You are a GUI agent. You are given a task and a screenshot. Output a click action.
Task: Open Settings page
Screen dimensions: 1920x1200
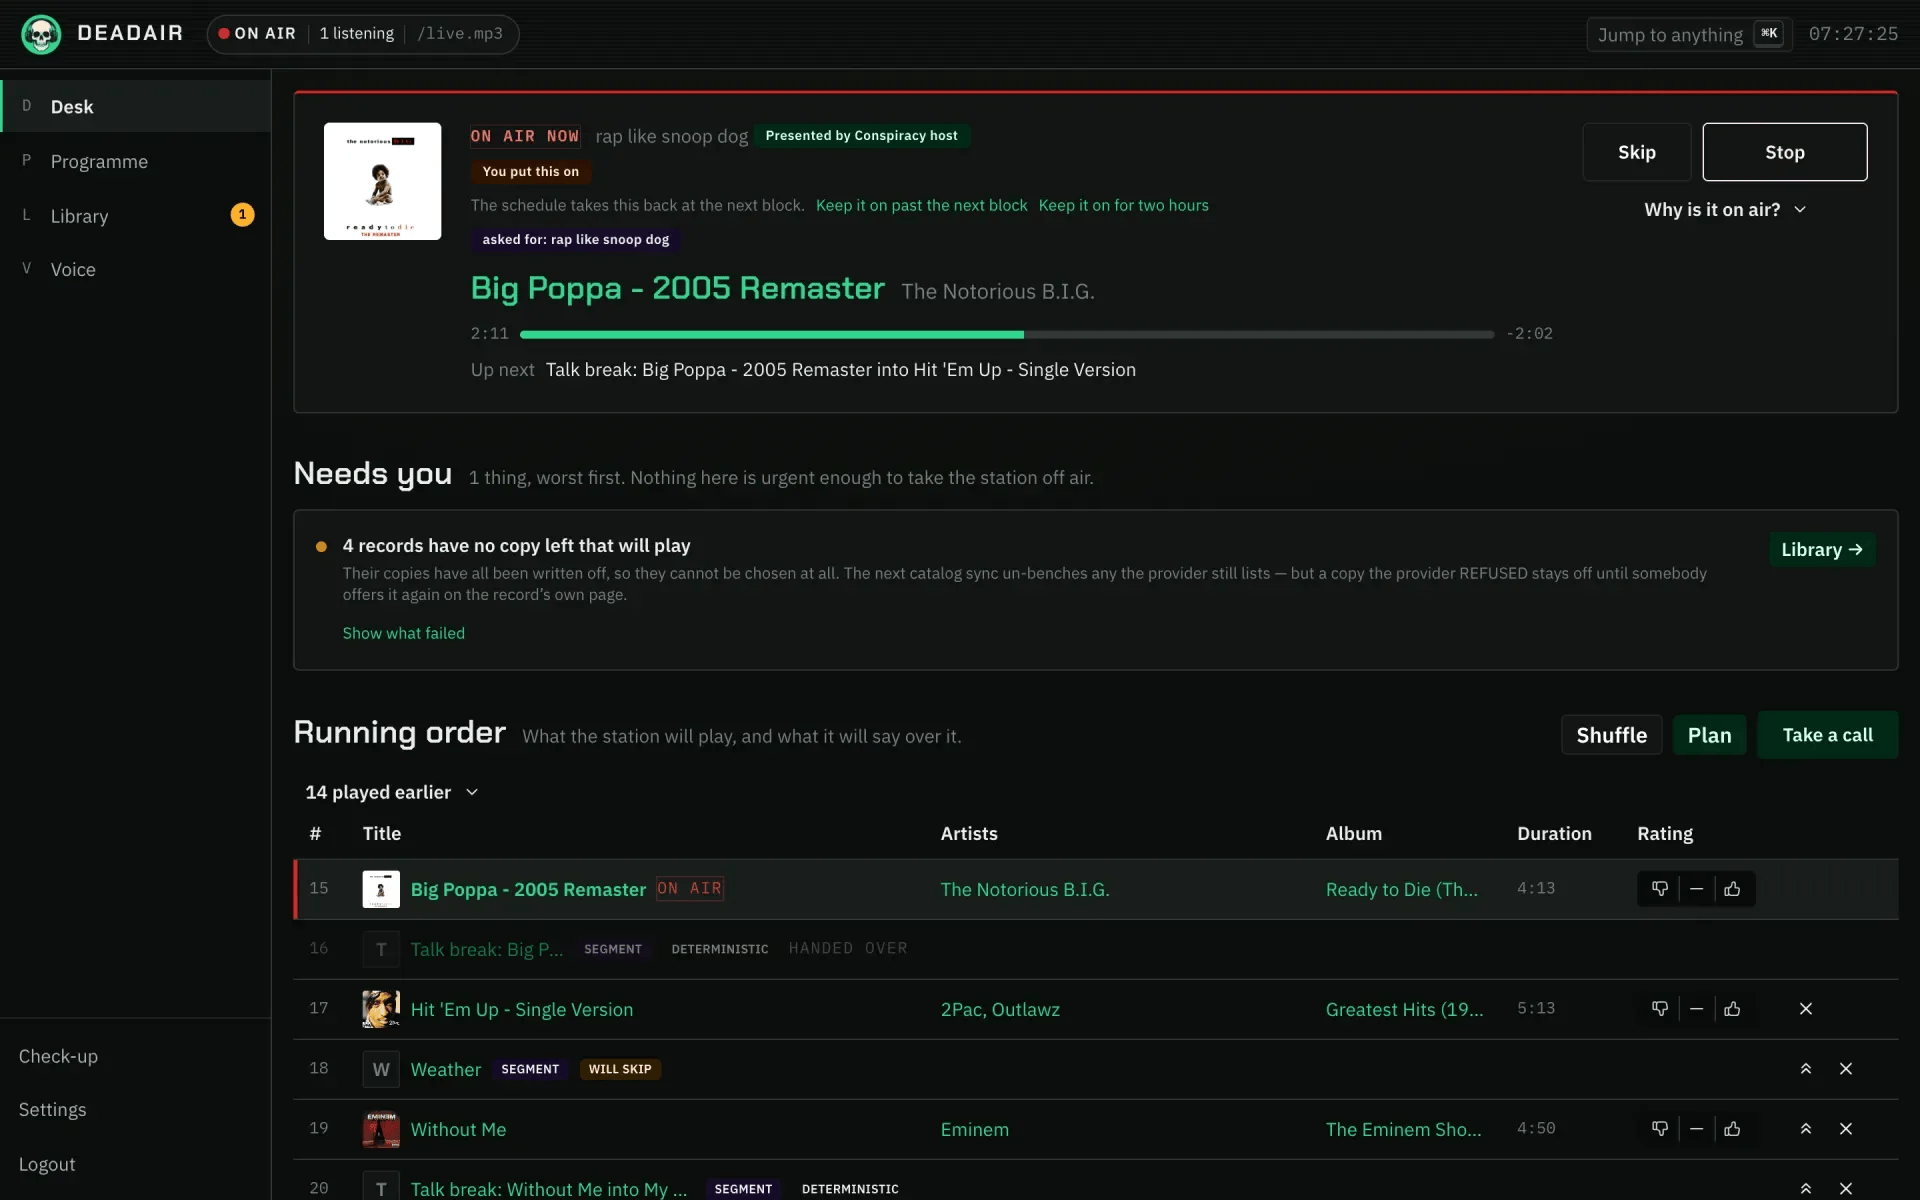point(53,1110)
